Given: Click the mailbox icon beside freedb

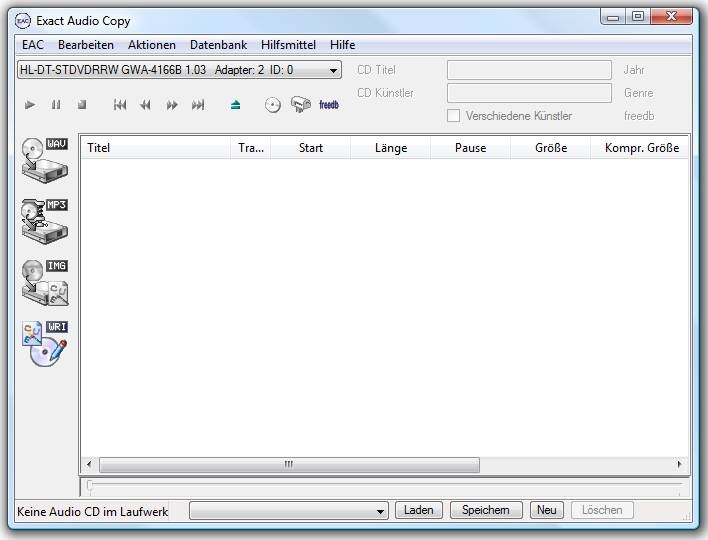Looking at the screenshot, I should coord(301,104).
